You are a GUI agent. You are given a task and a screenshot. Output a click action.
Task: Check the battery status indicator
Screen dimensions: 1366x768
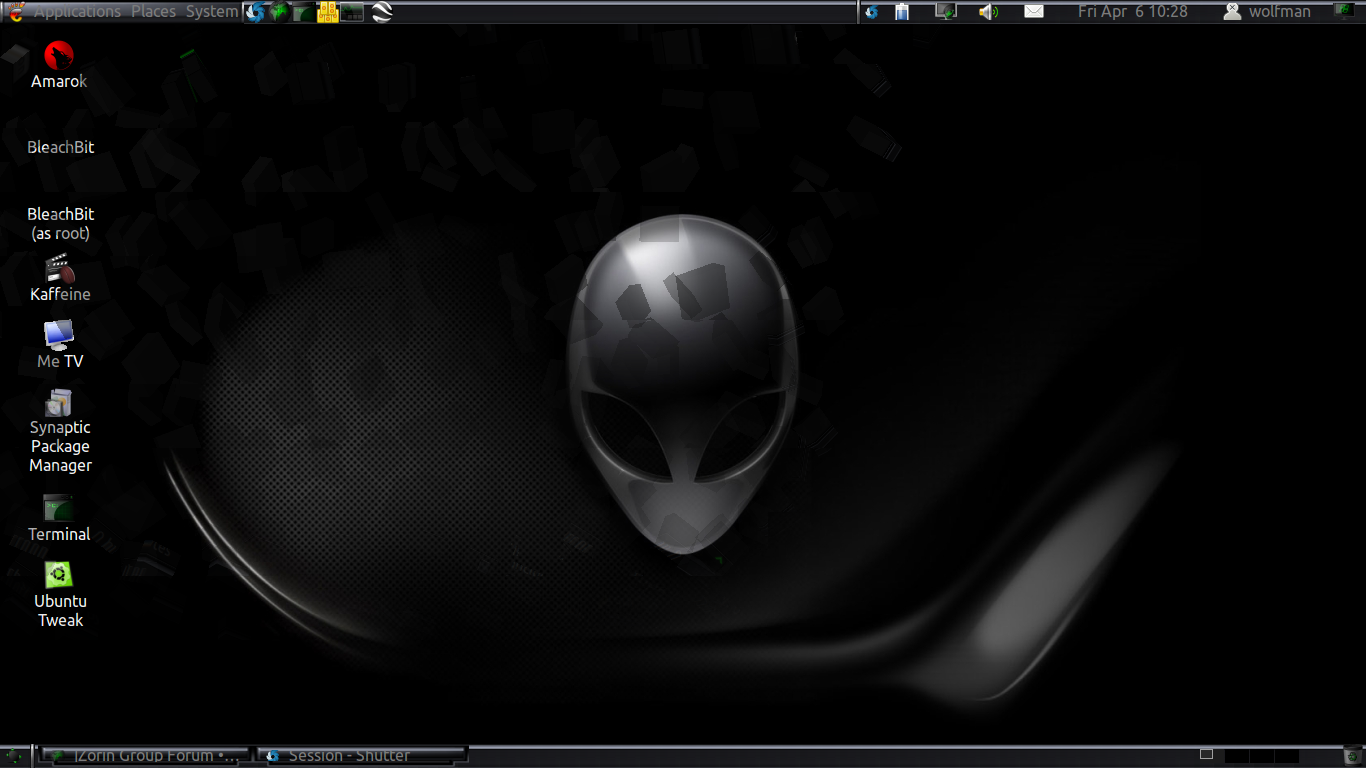(x=902, y=12)
